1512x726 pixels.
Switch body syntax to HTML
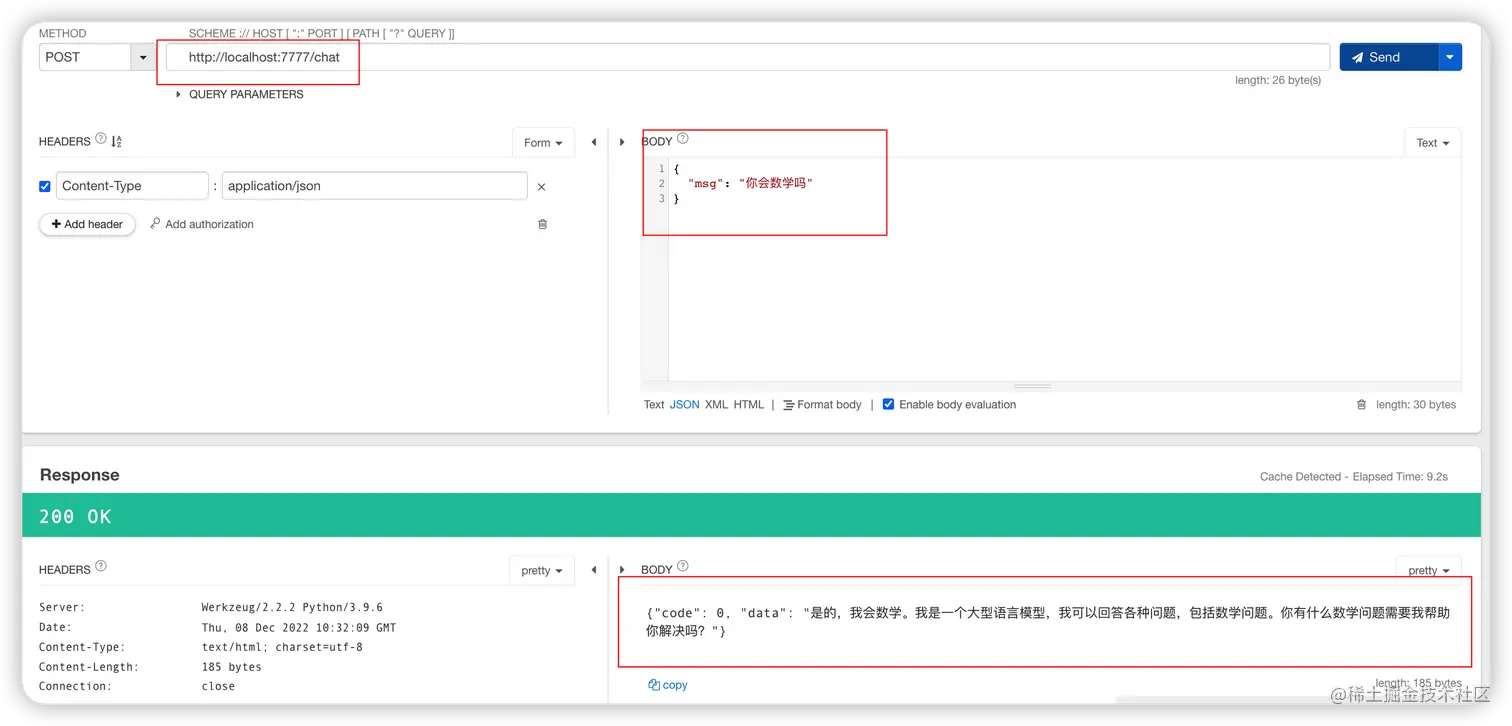click(749, 405)
